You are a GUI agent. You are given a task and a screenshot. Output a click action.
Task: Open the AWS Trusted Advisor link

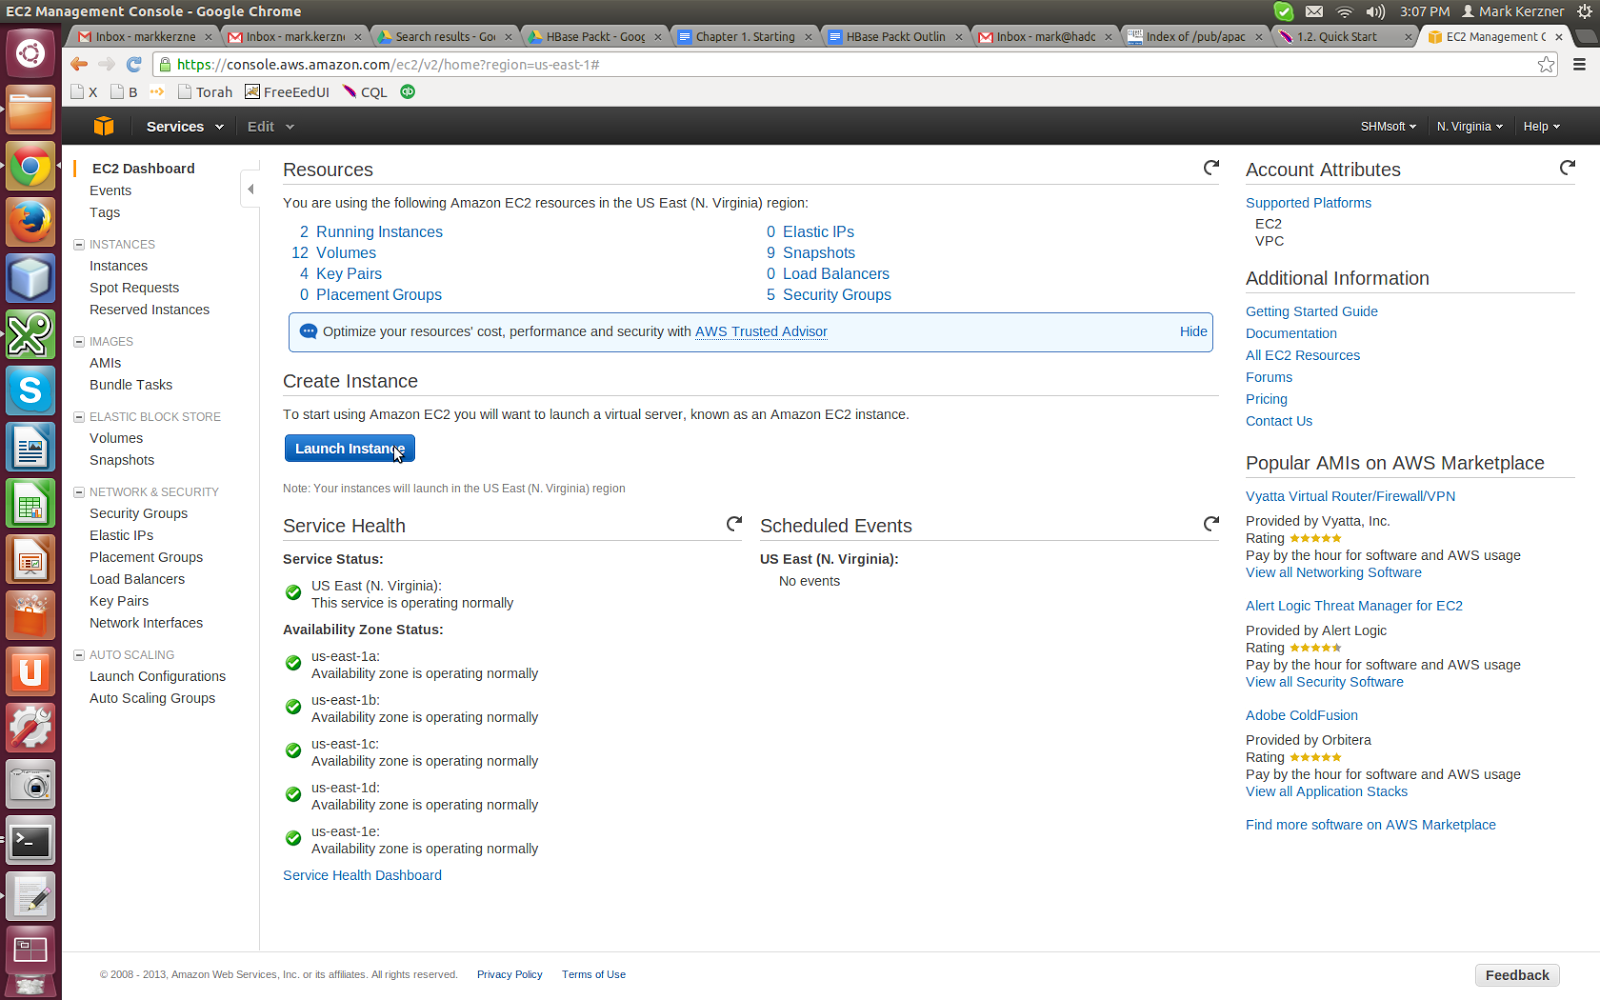tap(761, 331)
